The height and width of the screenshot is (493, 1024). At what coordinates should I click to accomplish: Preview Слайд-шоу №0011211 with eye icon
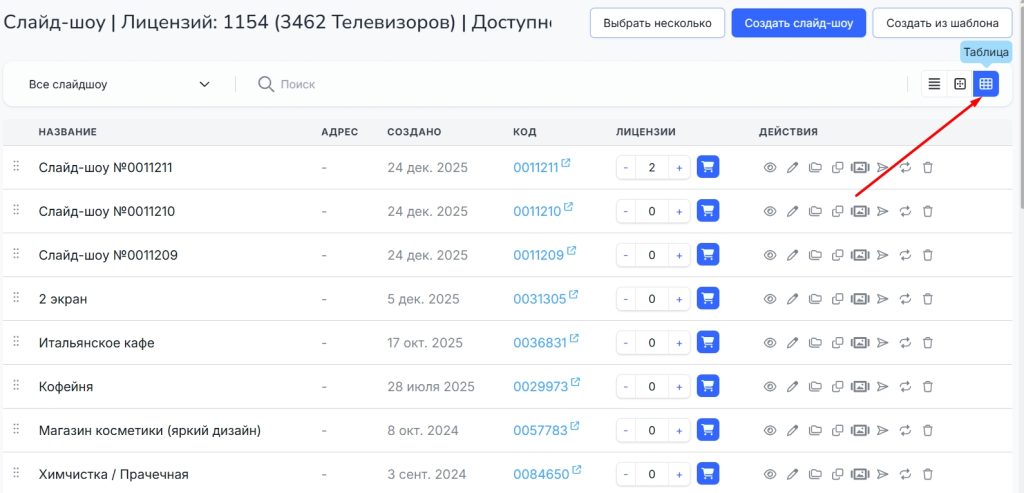[x=770, y=168]
